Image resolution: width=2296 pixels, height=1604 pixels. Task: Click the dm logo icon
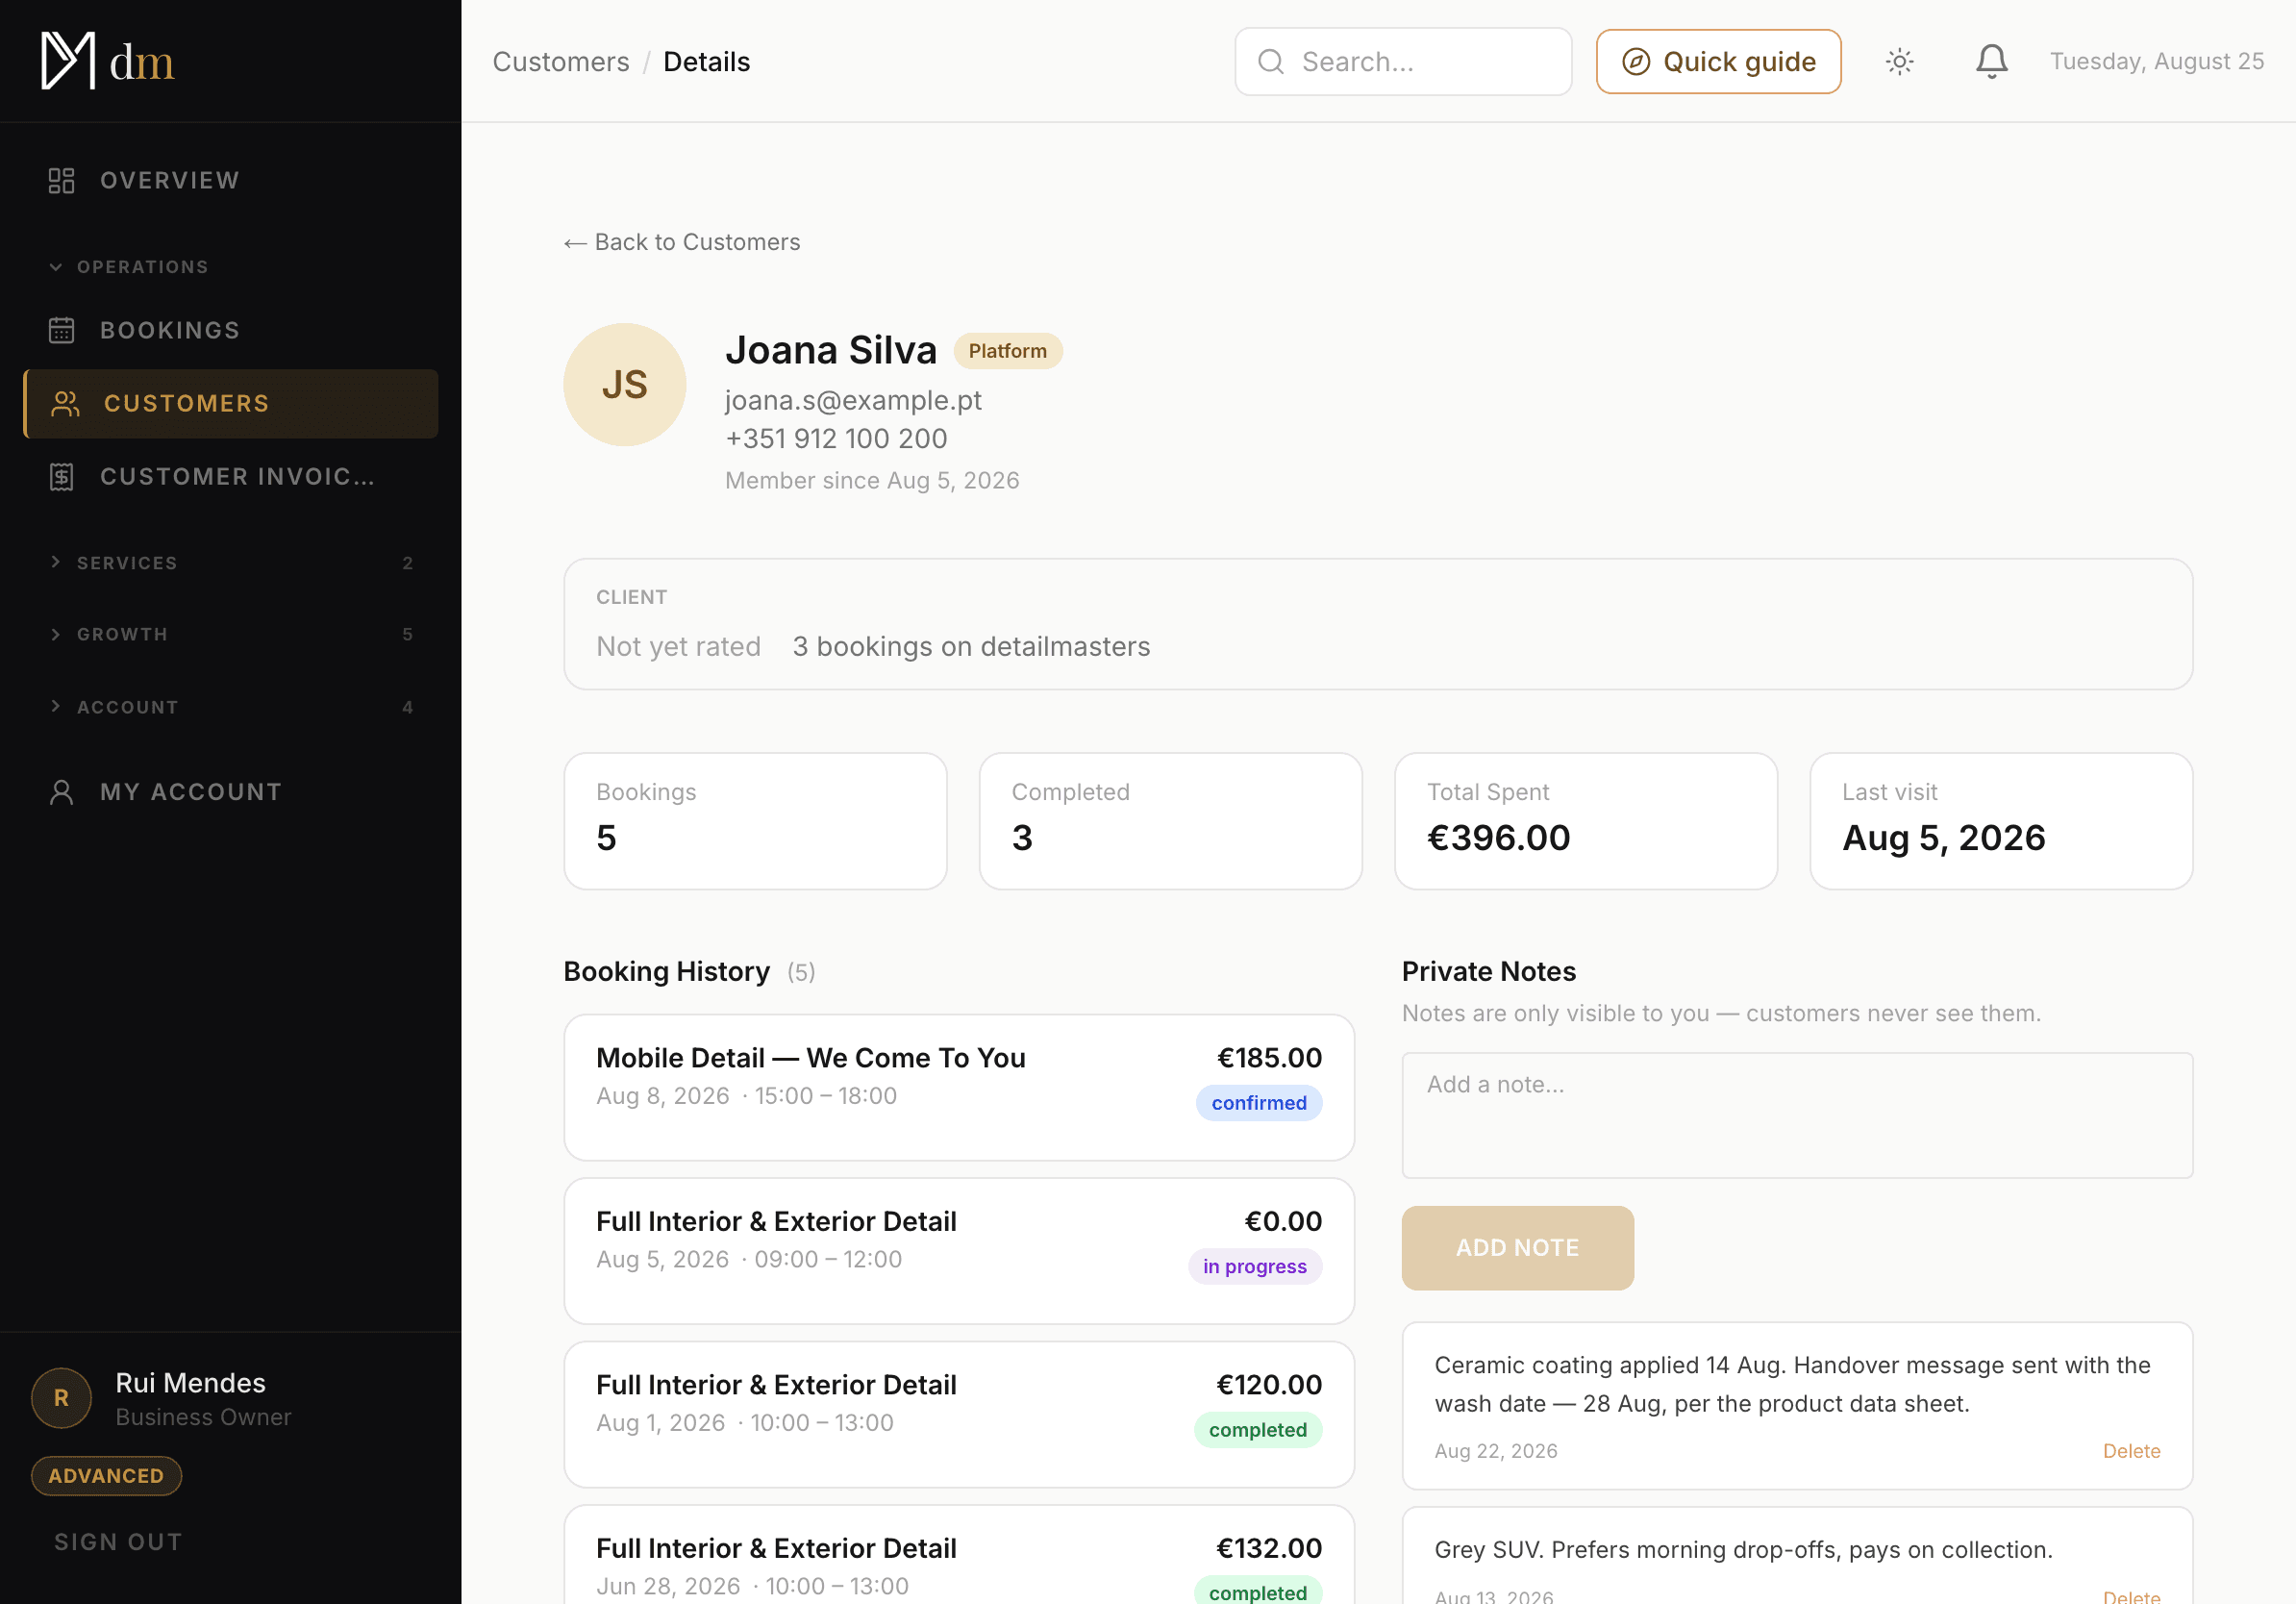click(68, 61)
